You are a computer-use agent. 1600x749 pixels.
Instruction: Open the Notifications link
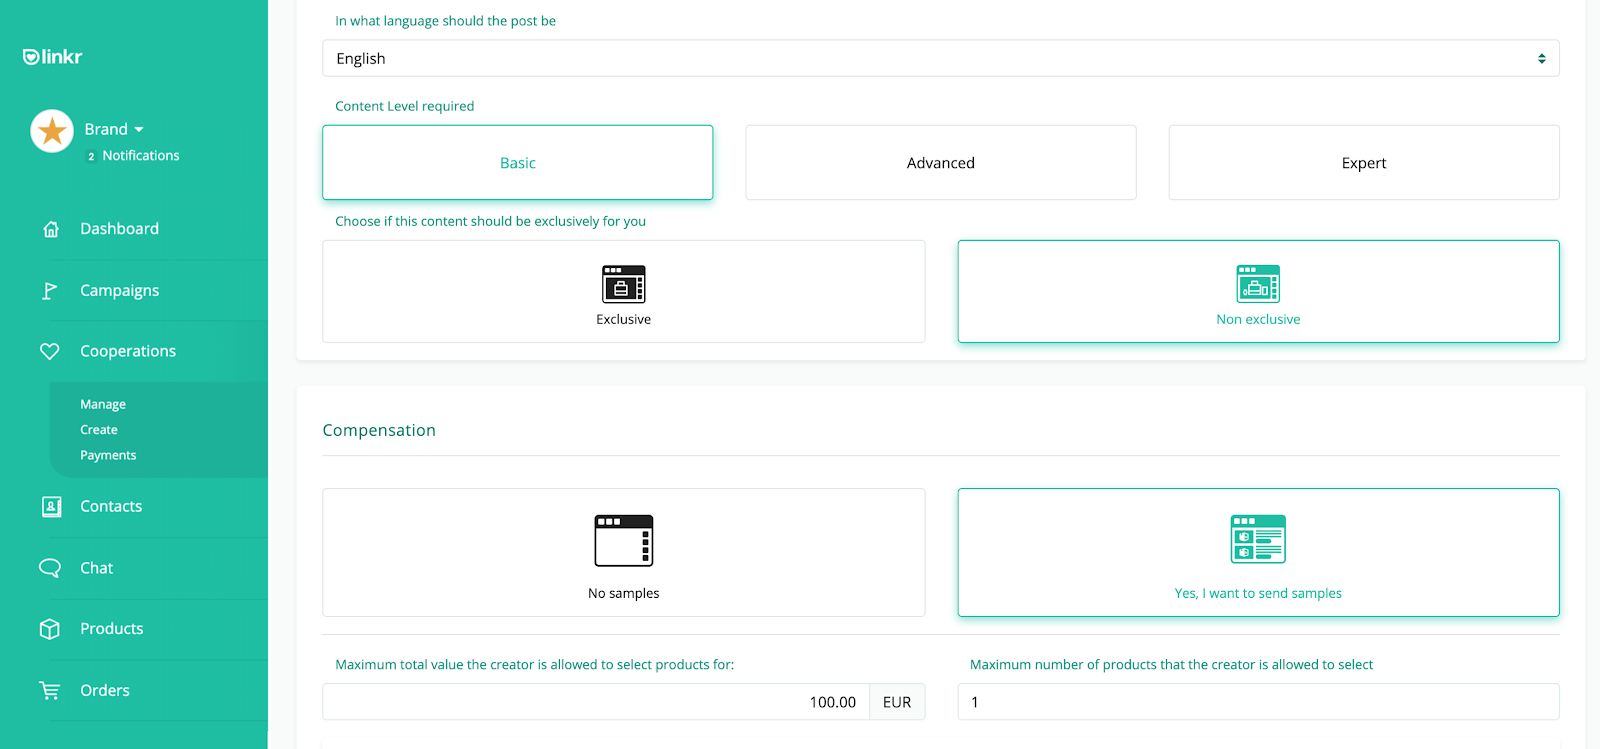(140, 155)
